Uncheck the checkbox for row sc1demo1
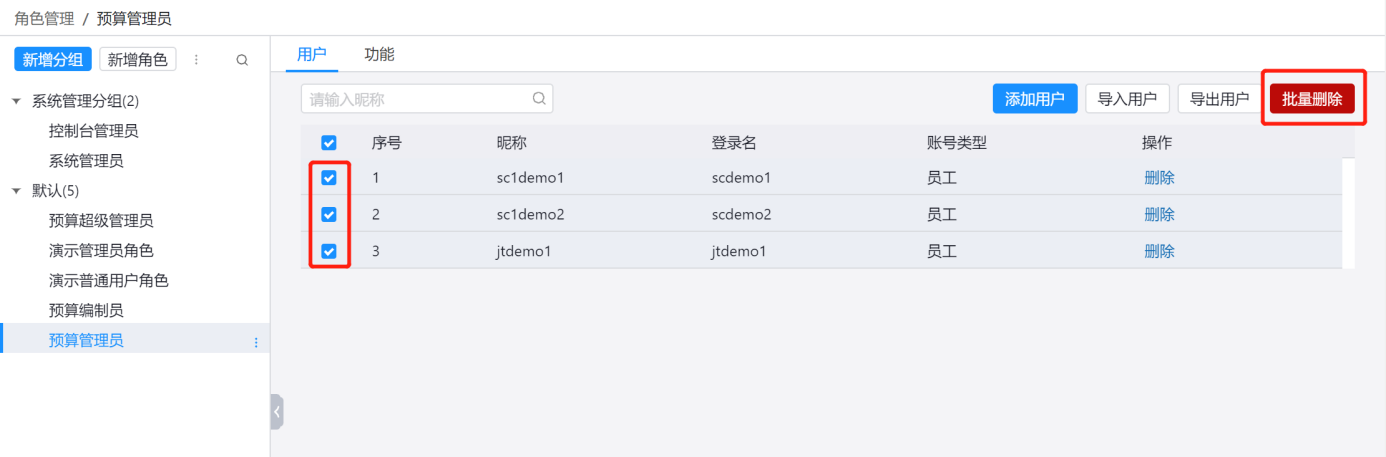Viewport: 1386px width, 457px height. click(x=329, y=178)
